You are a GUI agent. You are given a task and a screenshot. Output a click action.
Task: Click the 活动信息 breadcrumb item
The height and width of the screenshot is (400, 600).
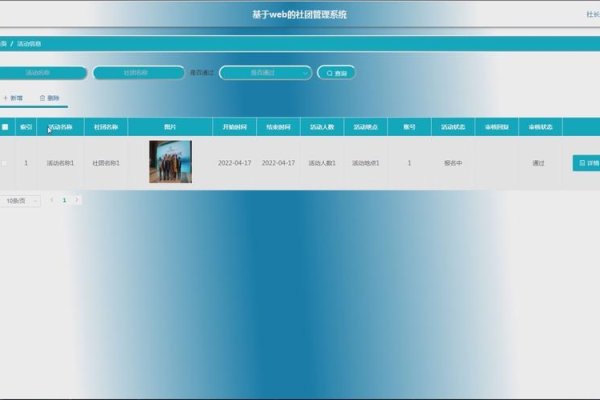(29, 44)
